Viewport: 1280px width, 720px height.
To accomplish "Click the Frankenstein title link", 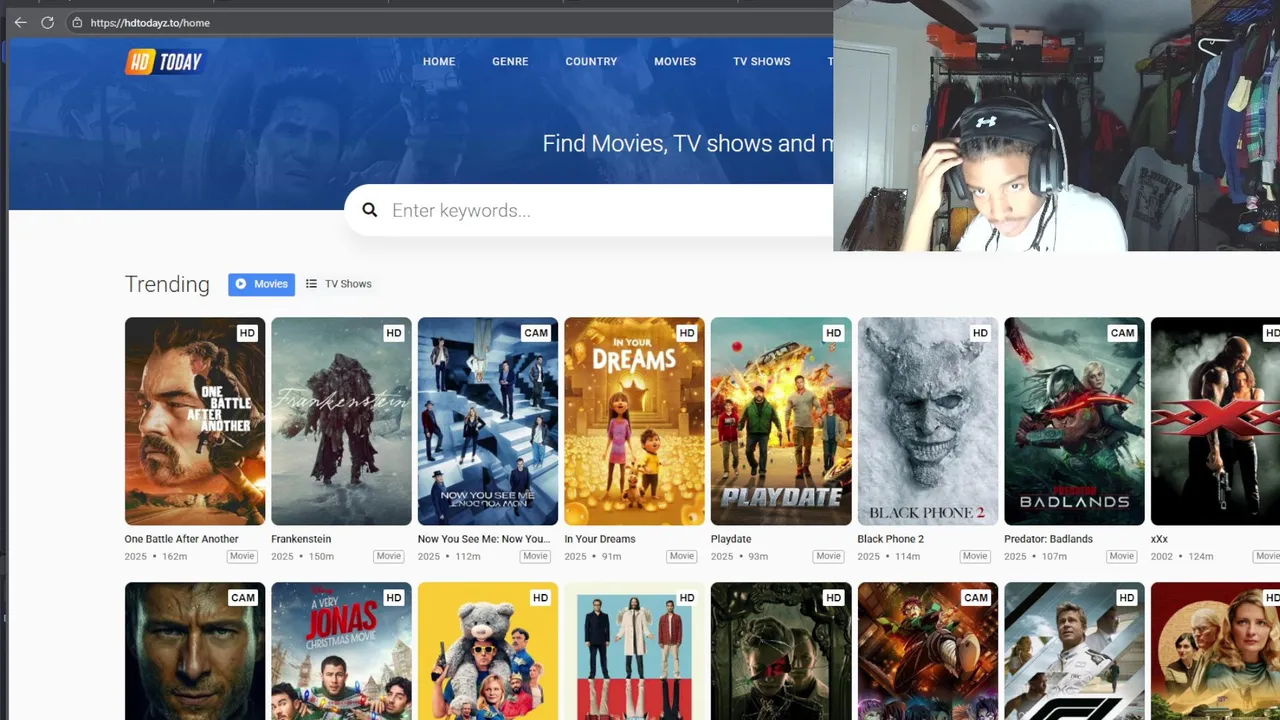I will pos(301,539).
